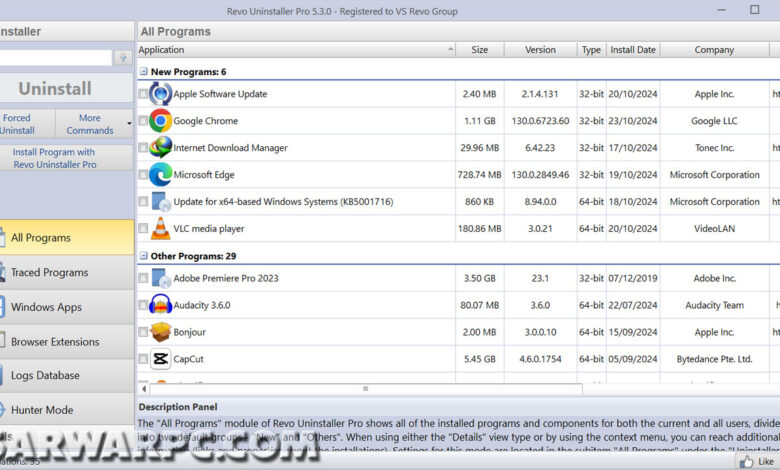Viewport: 780px width, 470px height.
Task: Sort by the Size column header
Action: (480, 50)
